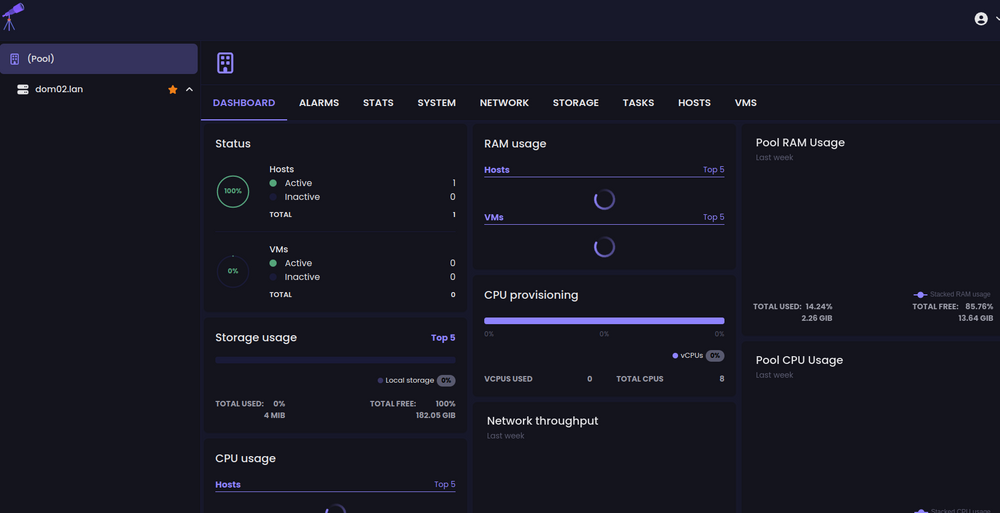Screen dimensions: 1000x513
Task: Open the Storage tab
Action: pos(576,103)
